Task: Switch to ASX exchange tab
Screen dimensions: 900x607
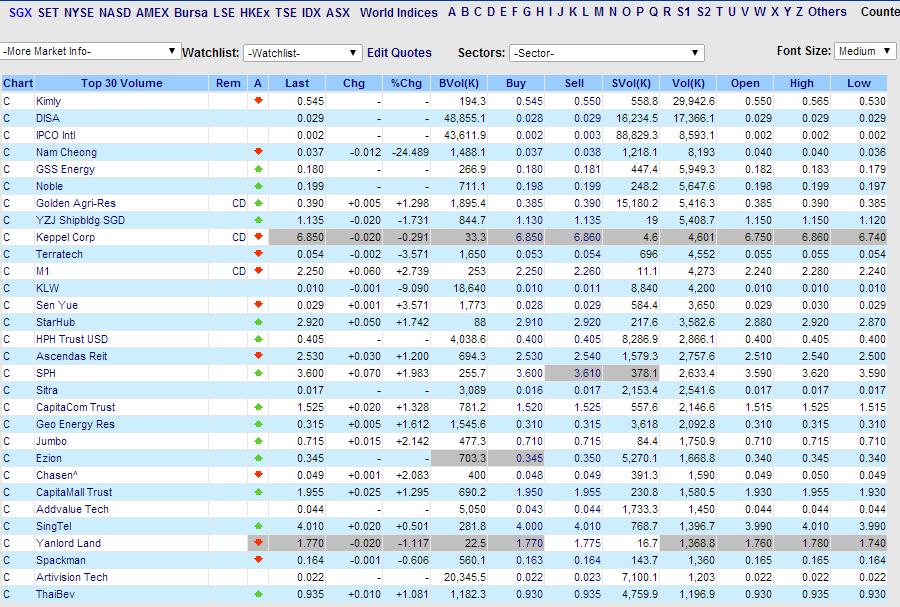Action: (338, 12)
